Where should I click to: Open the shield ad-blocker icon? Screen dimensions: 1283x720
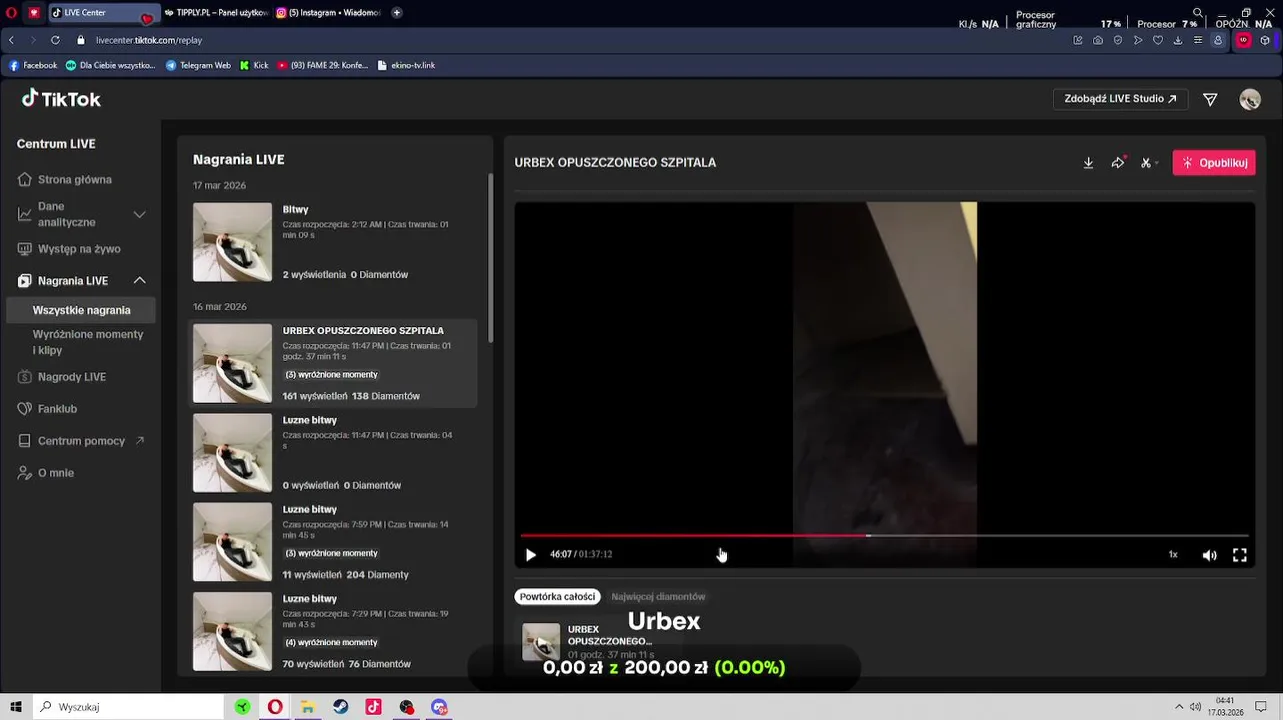(x=1118, y=40)
